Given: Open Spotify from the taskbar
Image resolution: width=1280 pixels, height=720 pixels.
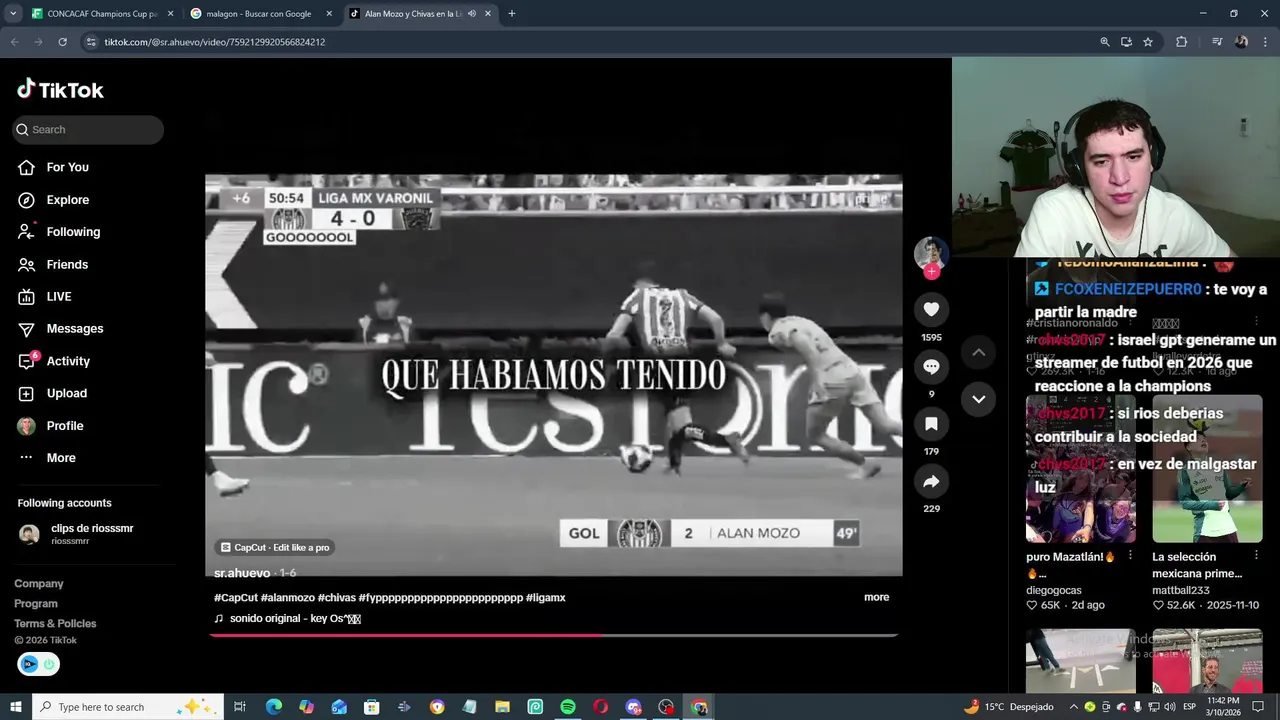Looking at the screenshot, I should pyautogui.click(x=568, y=707).
